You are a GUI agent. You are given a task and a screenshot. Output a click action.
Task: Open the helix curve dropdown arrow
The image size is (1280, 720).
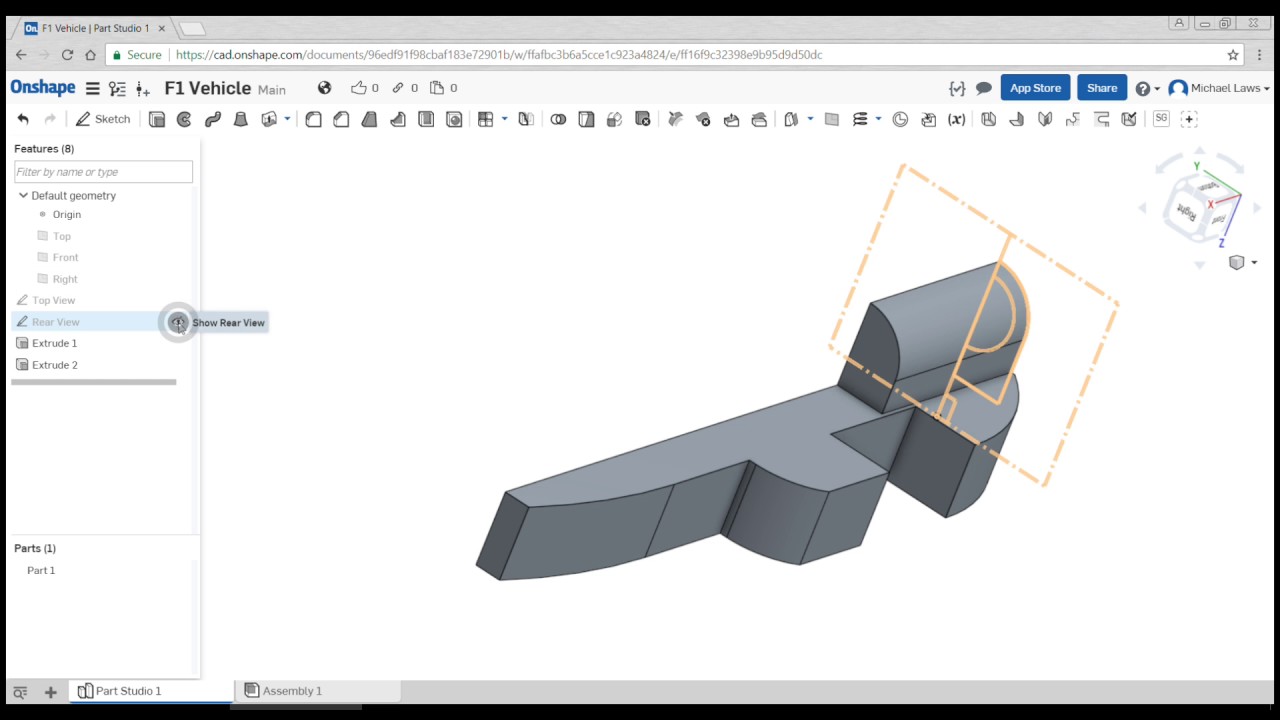[x=878, y=119]
